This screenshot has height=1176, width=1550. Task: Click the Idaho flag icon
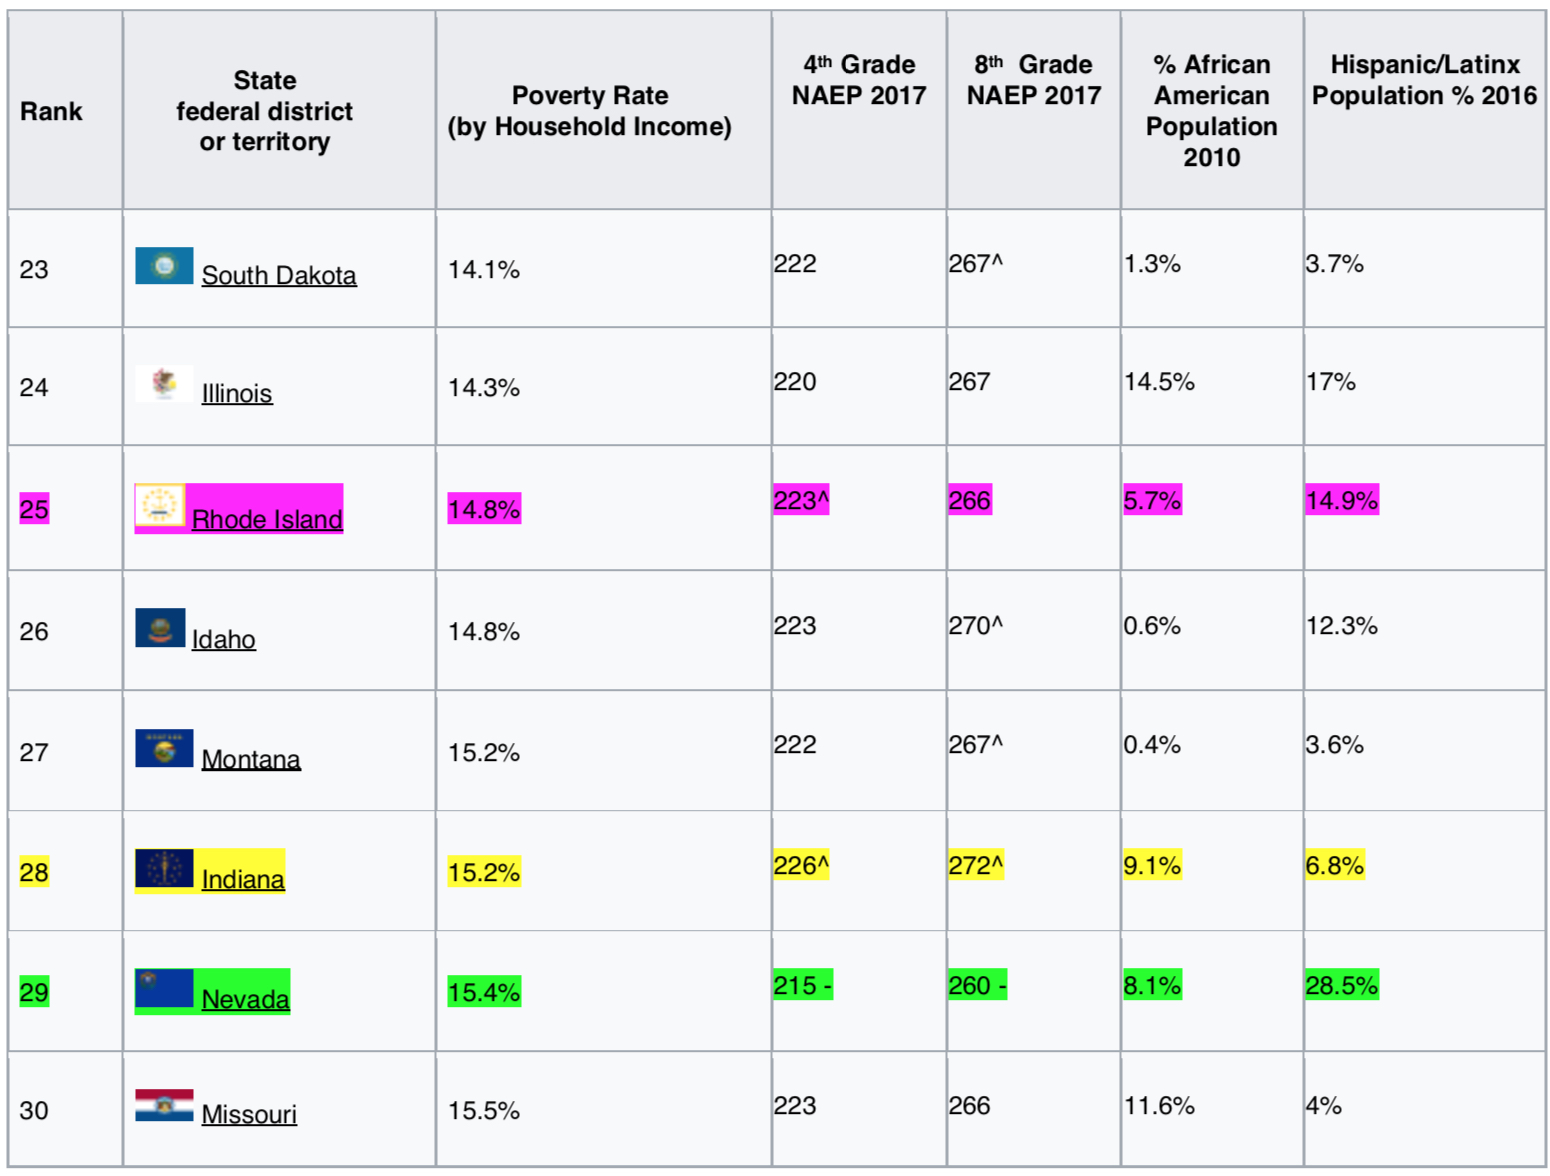pyautogui.click(x=160, y=628)
